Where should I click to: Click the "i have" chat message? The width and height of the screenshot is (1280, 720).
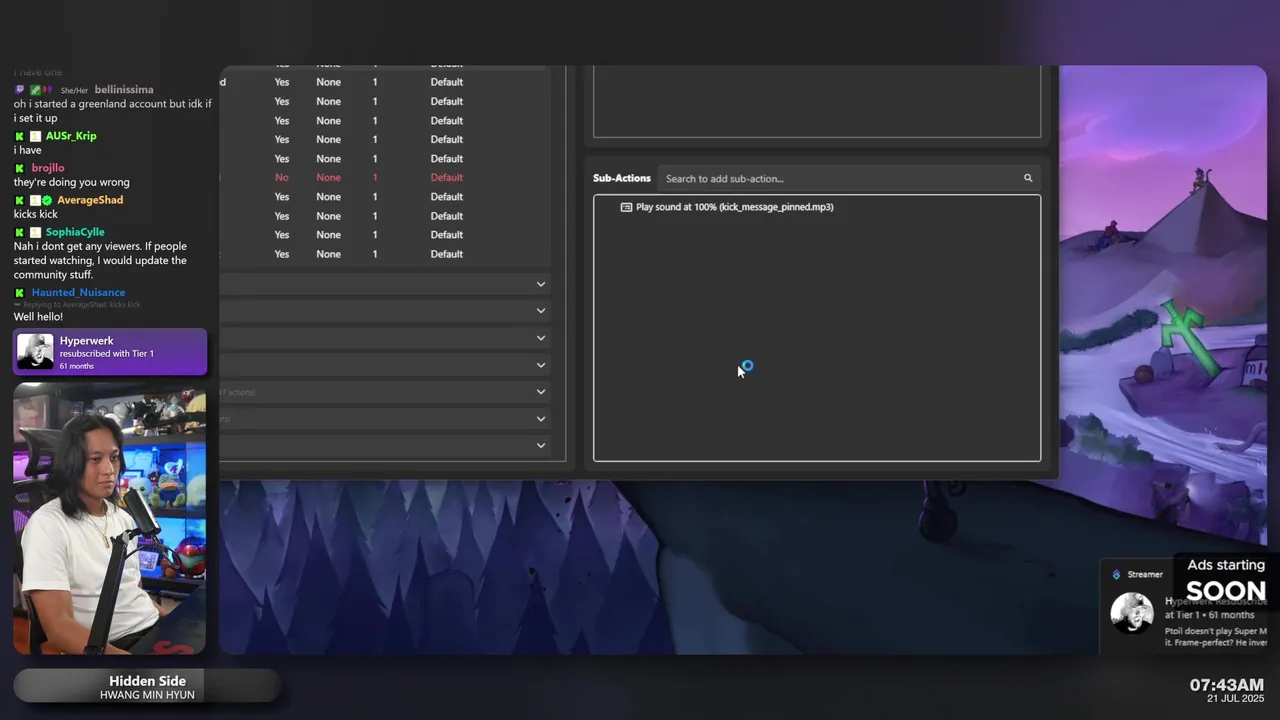point(27,150)
